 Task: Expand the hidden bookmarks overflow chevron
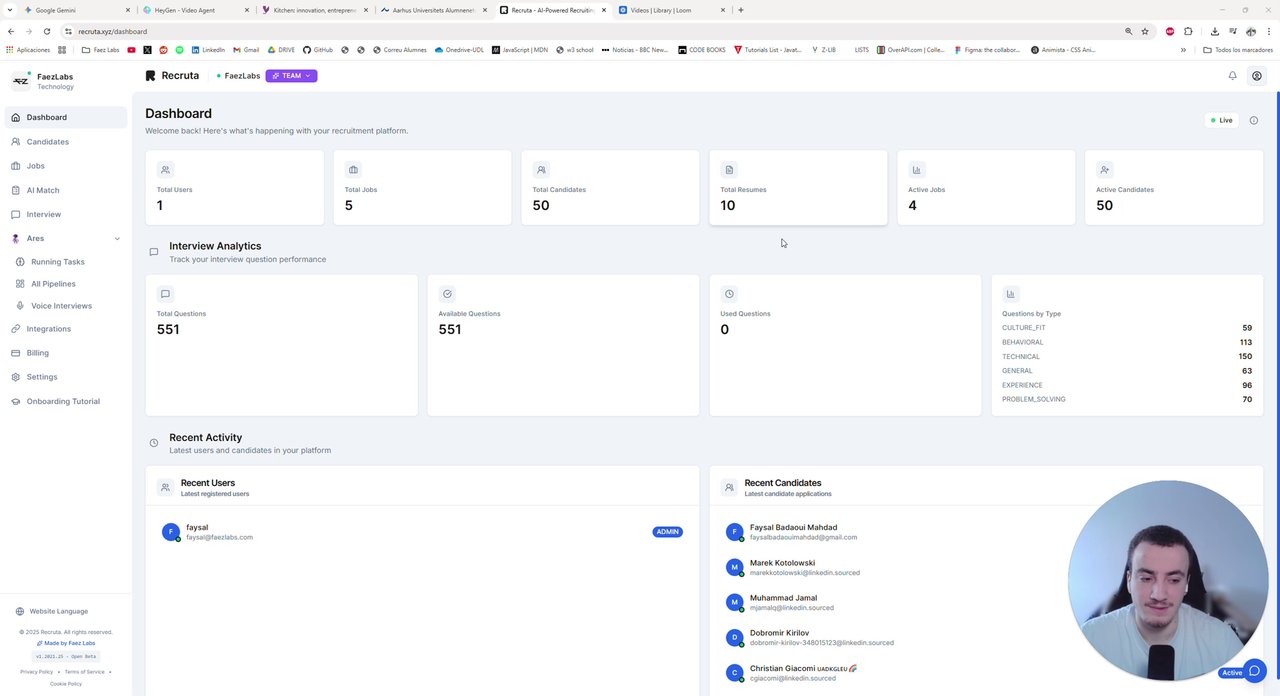[x=1183, y=49]
